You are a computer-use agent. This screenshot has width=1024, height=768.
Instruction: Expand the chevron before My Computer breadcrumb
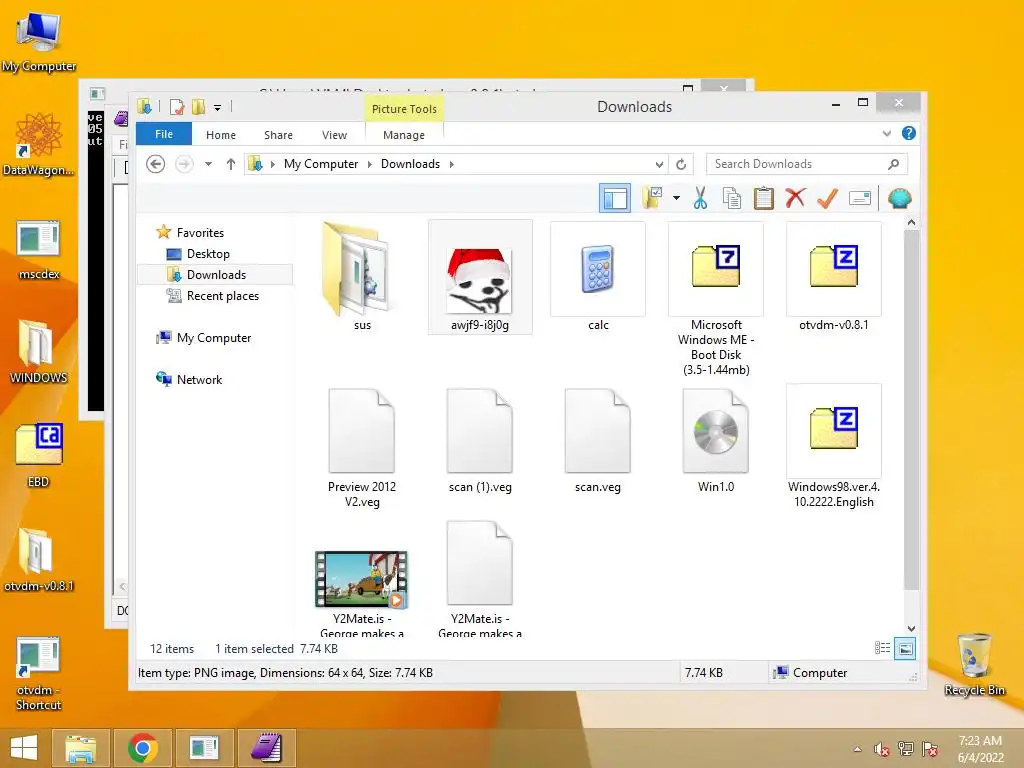click(x=272, y=165)
